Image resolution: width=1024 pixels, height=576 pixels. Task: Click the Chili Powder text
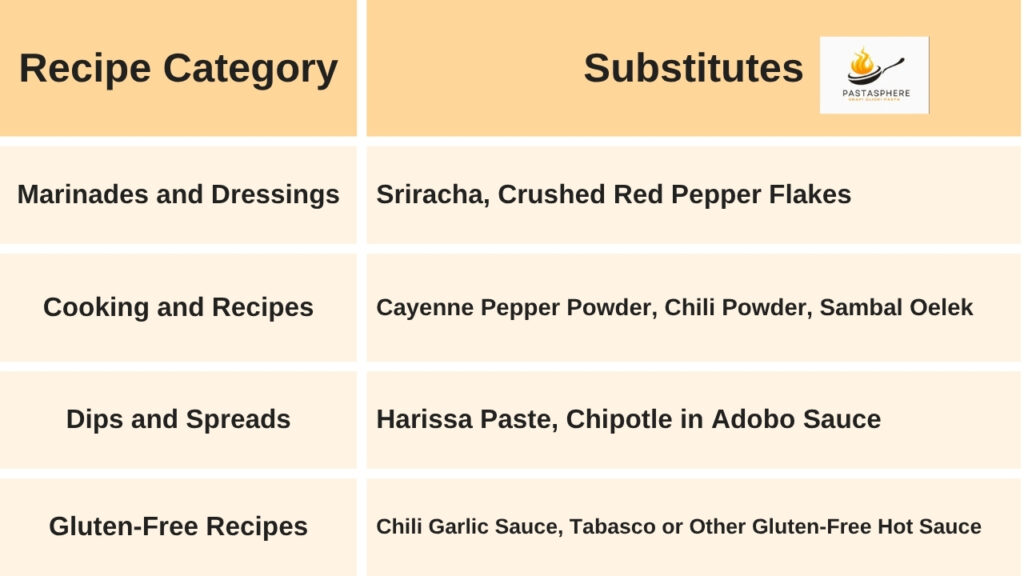(738, 308)
